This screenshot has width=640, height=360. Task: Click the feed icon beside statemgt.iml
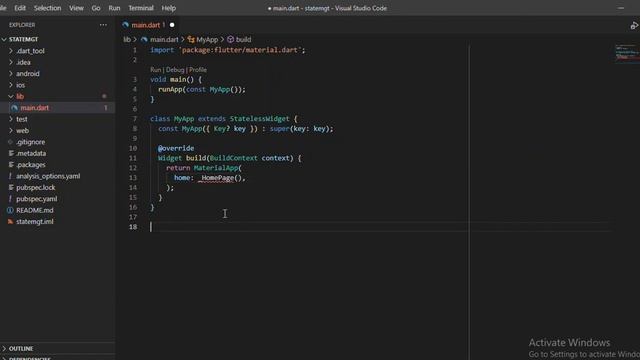click(x=10, y=222)
